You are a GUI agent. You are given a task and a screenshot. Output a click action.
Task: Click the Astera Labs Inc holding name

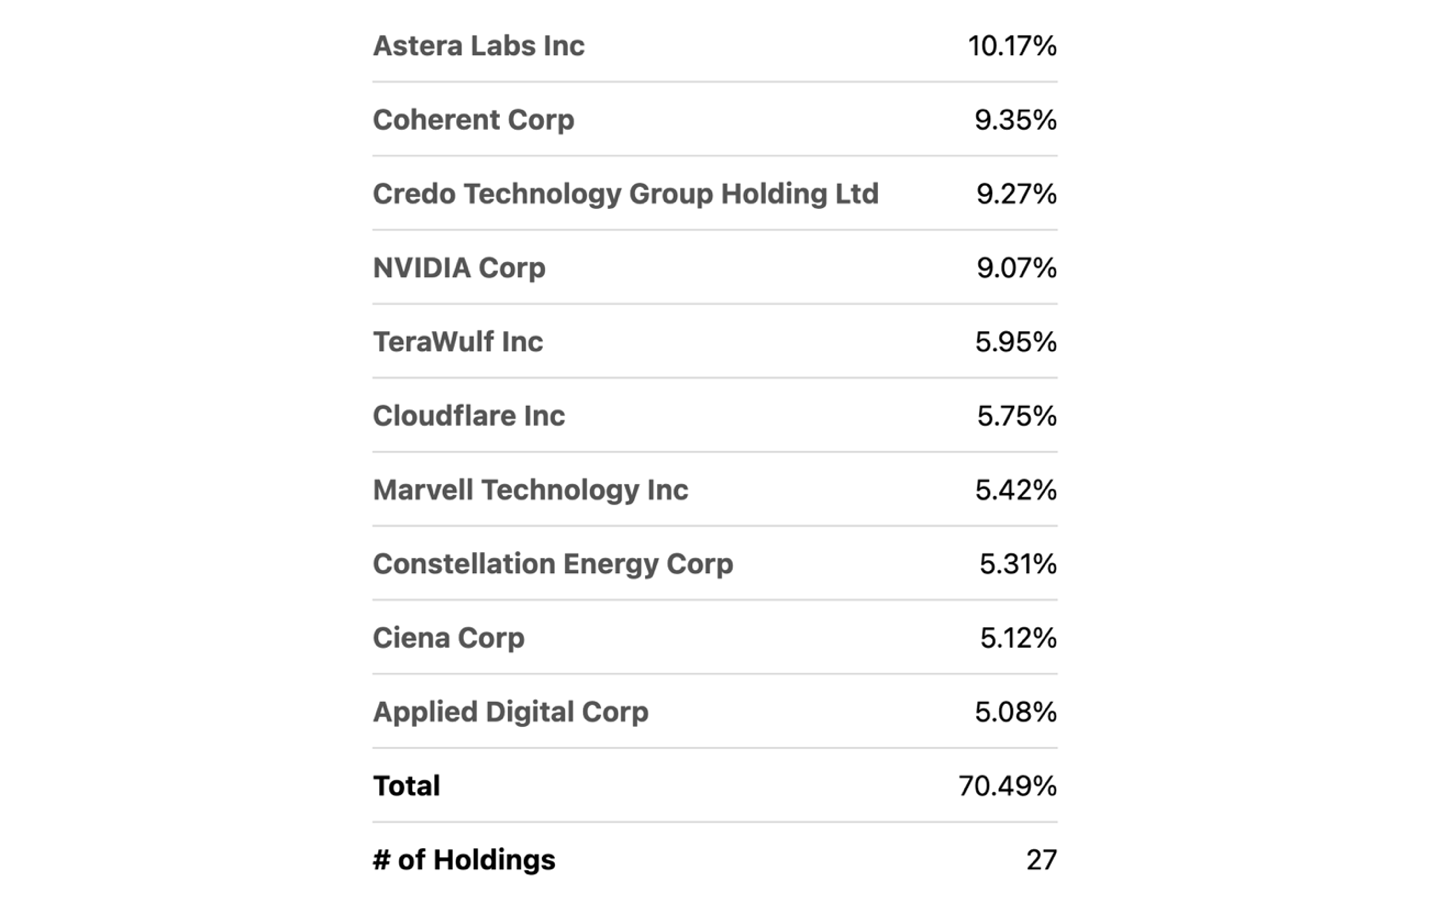478,46
